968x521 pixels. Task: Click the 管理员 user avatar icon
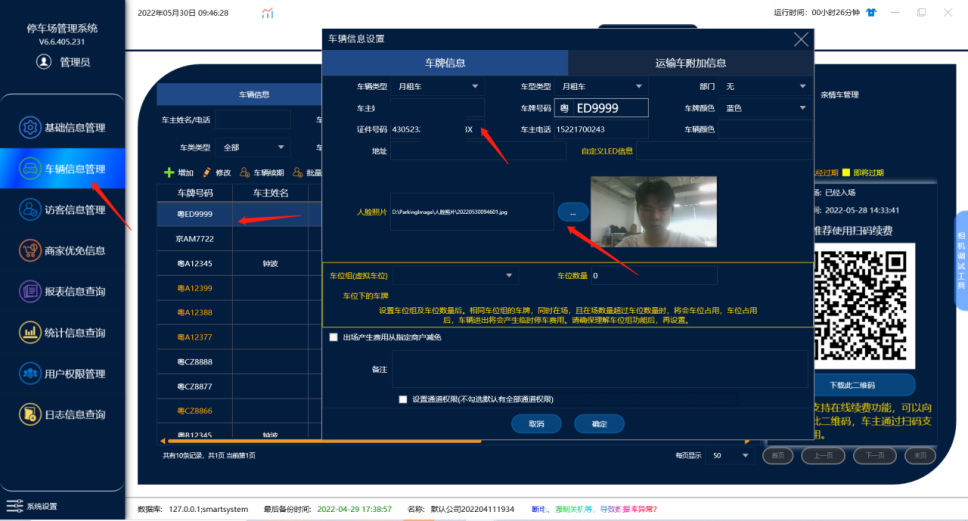pos(43,62)
